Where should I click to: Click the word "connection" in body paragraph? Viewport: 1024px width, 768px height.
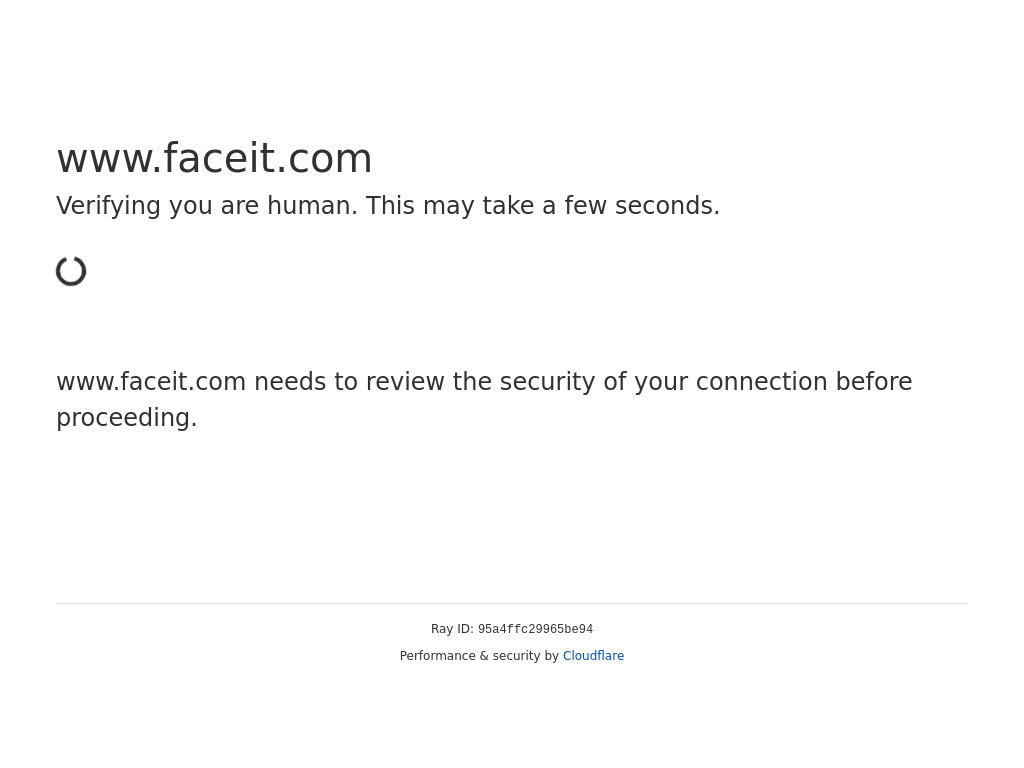(761, 382)
